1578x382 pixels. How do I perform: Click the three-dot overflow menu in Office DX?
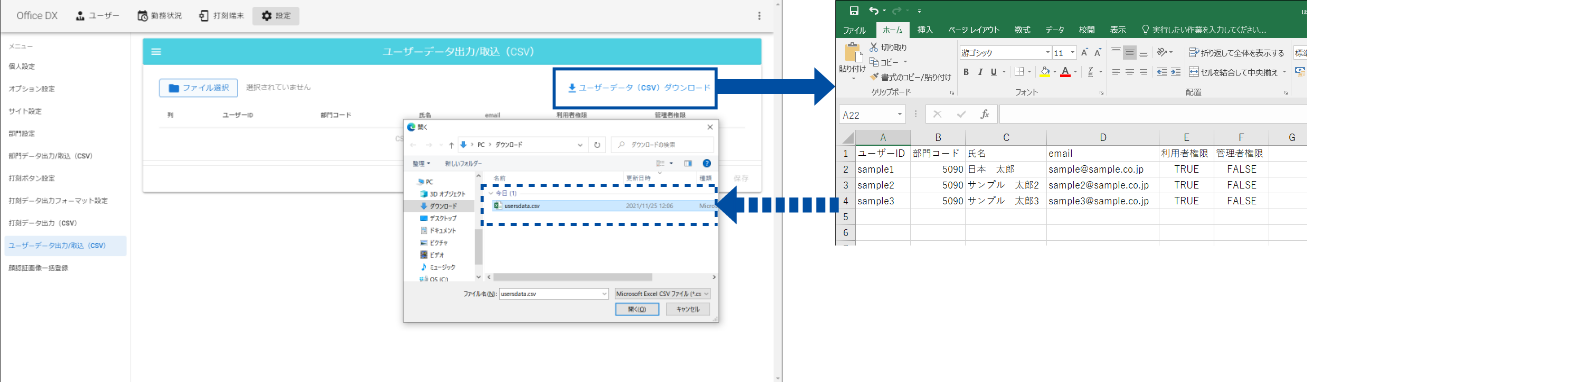coord(760,16)
